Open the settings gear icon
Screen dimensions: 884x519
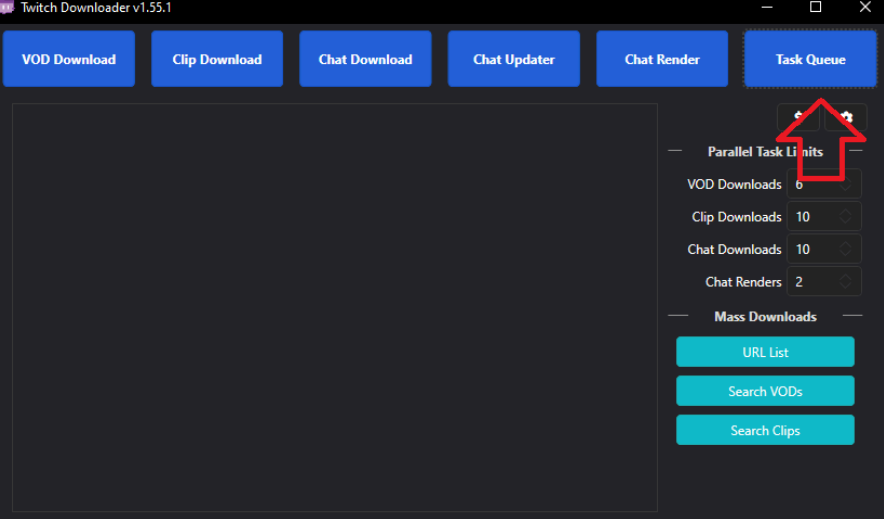[846, 117]
